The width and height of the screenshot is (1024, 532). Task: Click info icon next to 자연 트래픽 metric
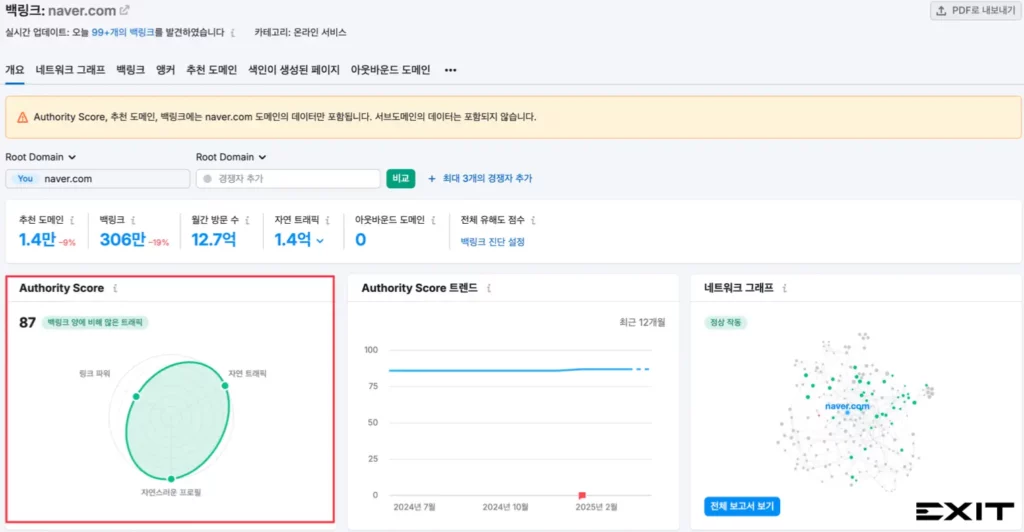tap(328, 221)
